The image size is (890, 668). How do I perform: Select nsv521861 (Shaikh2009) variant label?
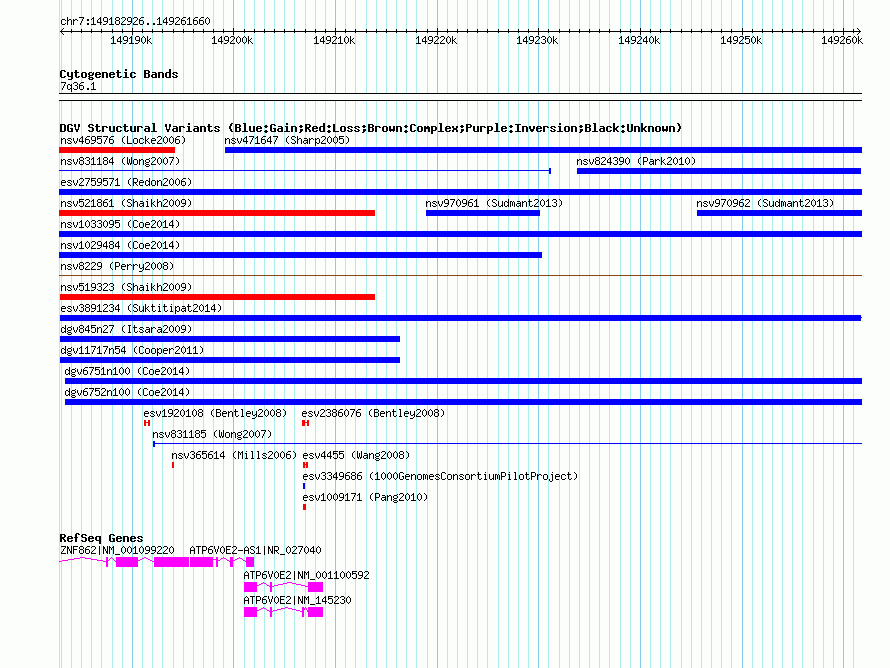pos(126,203)
